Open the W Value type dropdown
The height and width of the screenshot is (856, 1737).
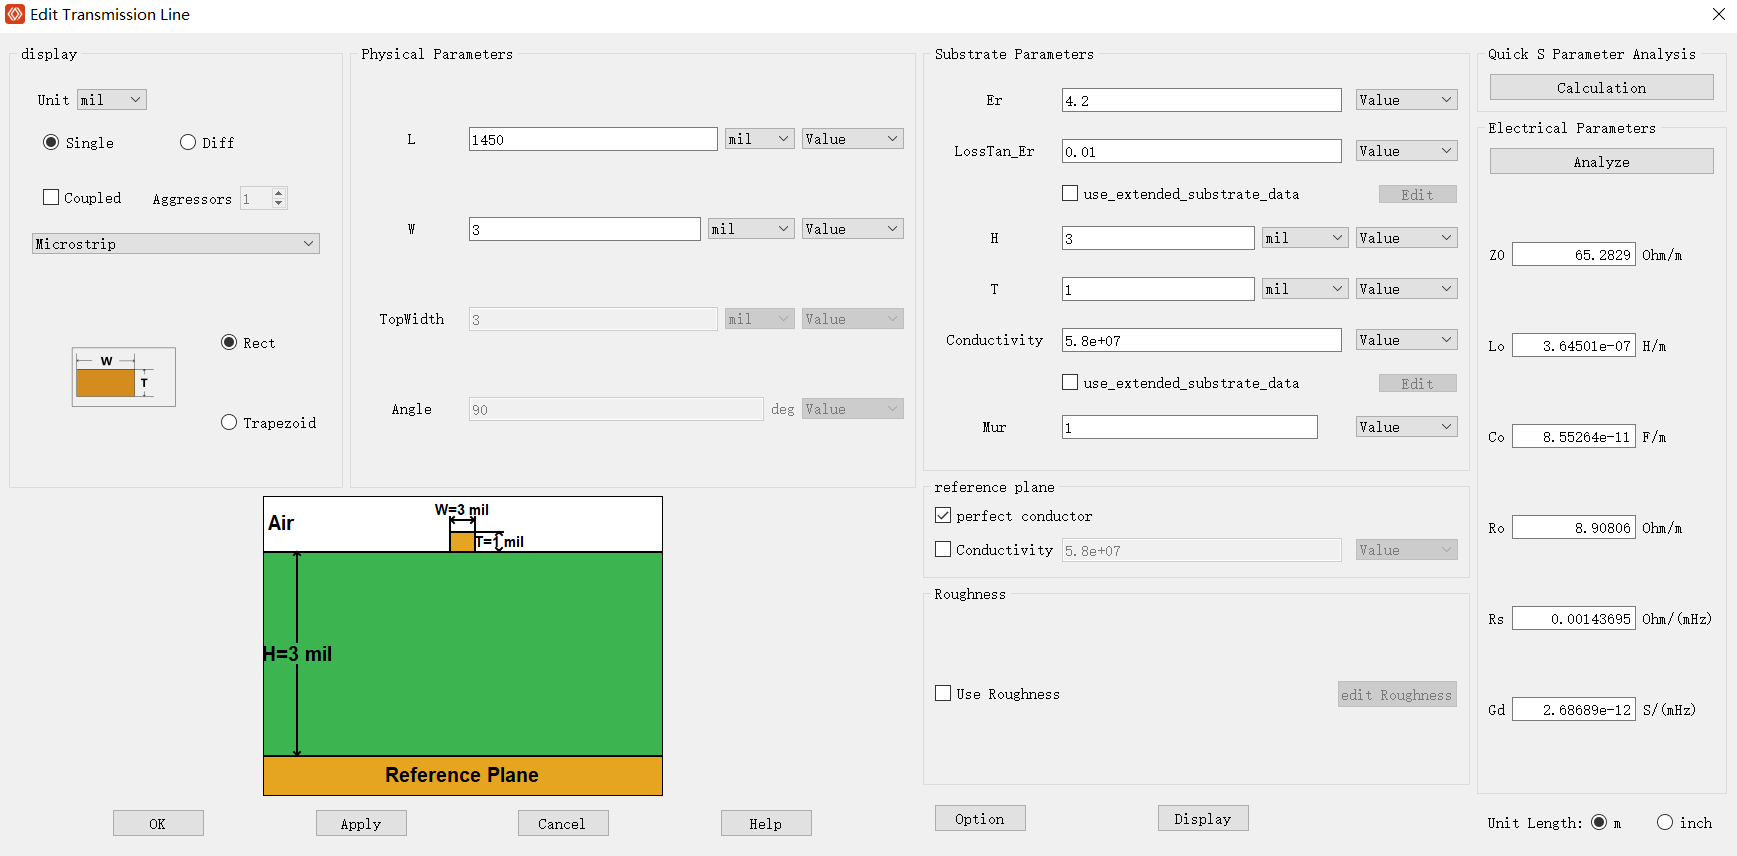(x=853, y=229)
